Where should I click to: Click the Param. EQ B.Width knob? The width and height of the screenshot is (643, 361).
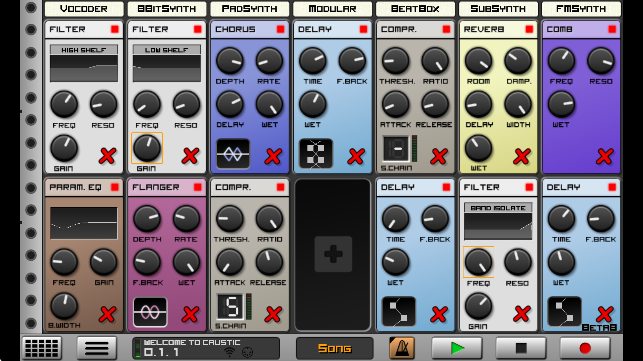point(64,306)
